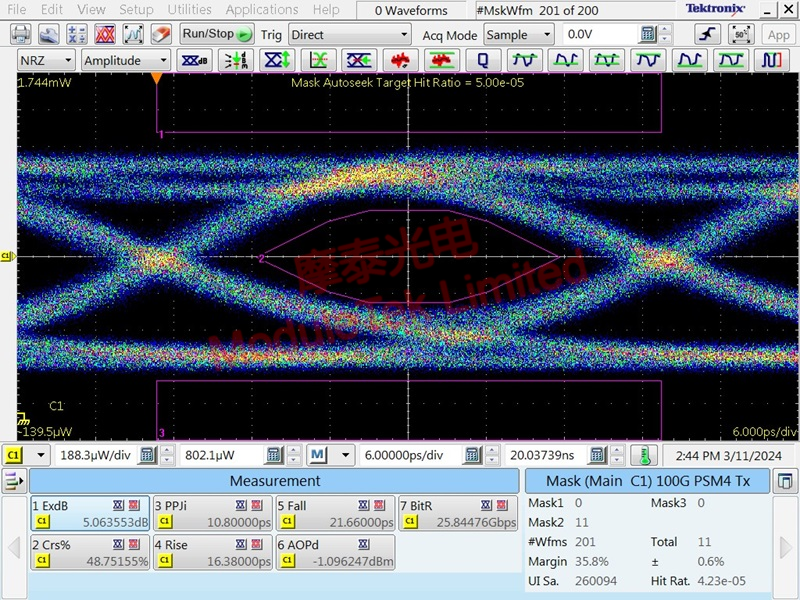This screenshot has width=800, height=600.
Task: Open the NRZ signal type dropdown
Action: coord(46,60)
